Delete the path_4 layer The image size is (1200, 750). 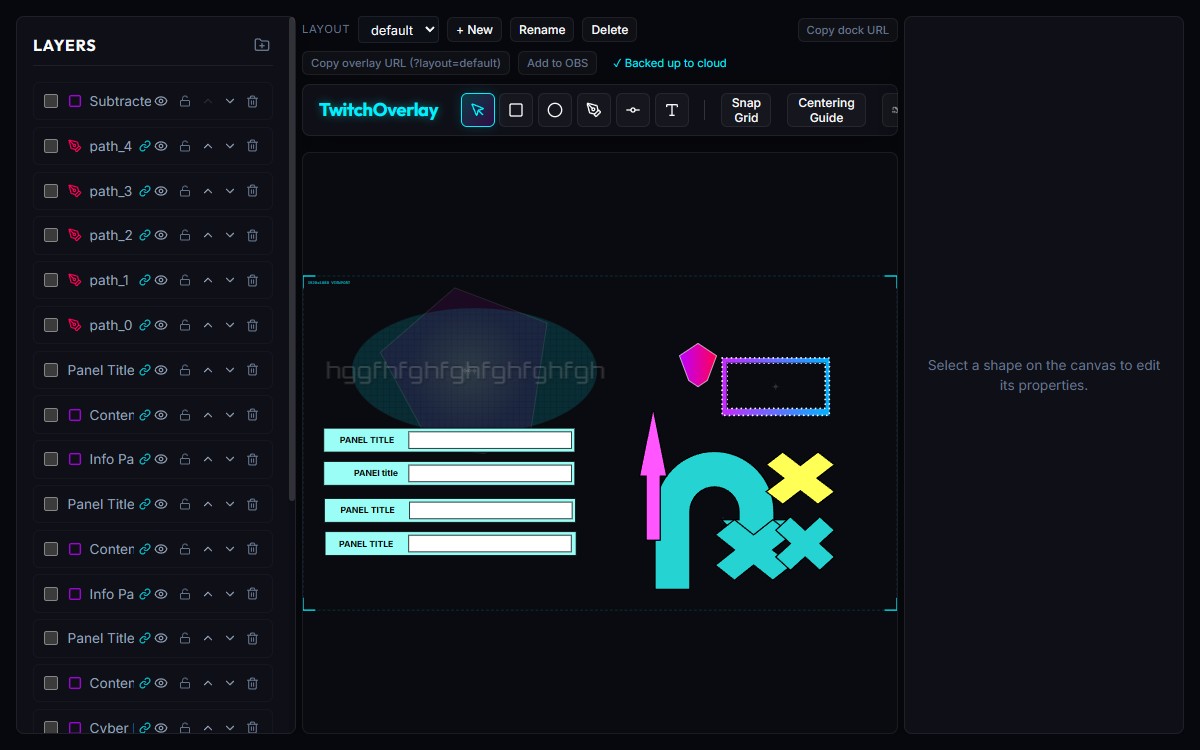click(x=252, y=146)
